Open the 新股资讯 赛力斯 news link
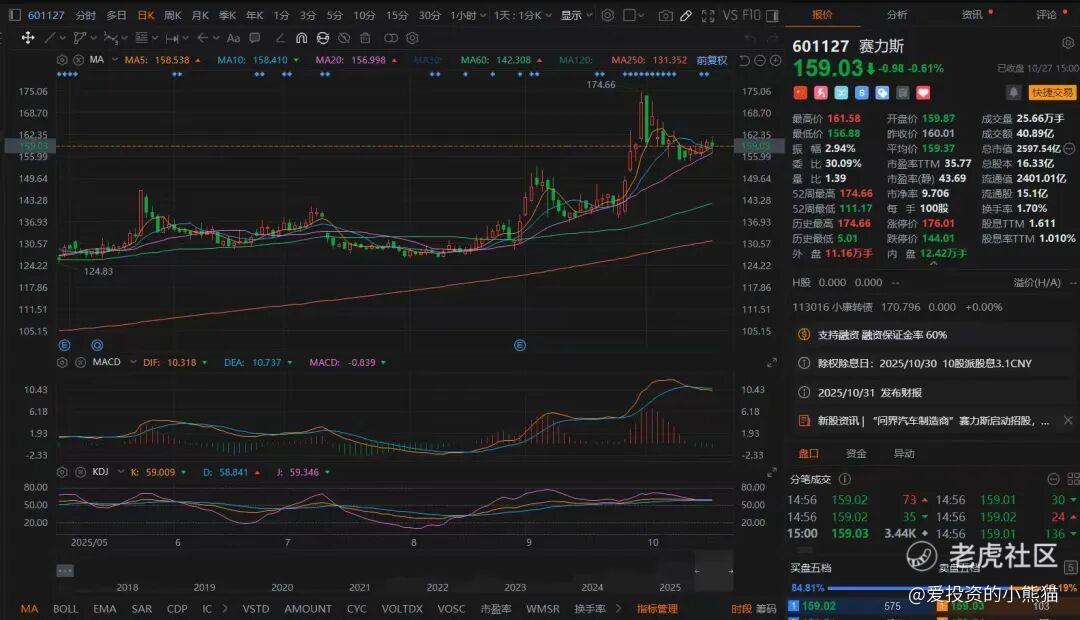Image resolution: width=1080 pixels, height=620 pixels. click(x=933, y=420)
